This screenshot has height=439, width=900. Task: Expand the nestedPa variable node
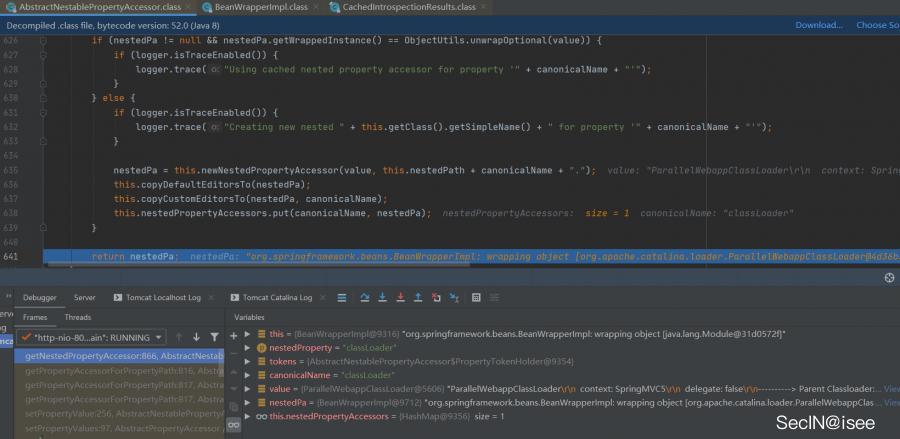click(247, 403)
